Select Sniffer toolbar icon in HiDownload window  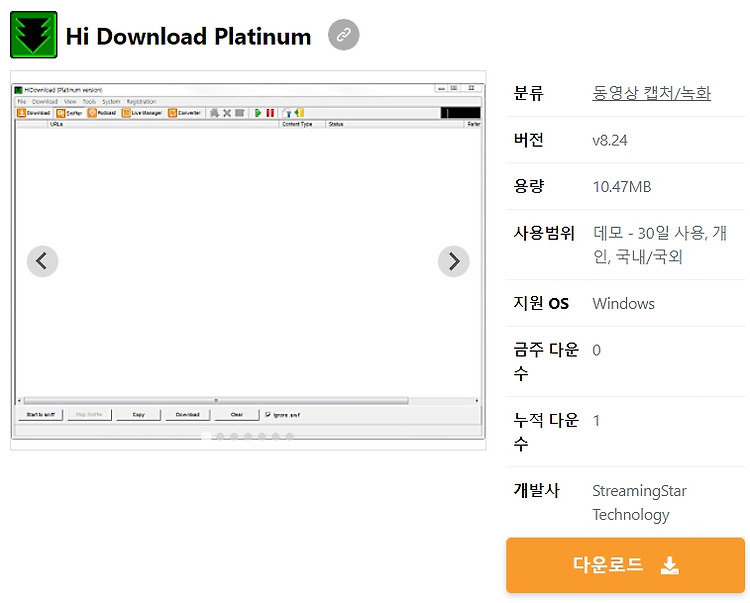(x=69, y=113)
